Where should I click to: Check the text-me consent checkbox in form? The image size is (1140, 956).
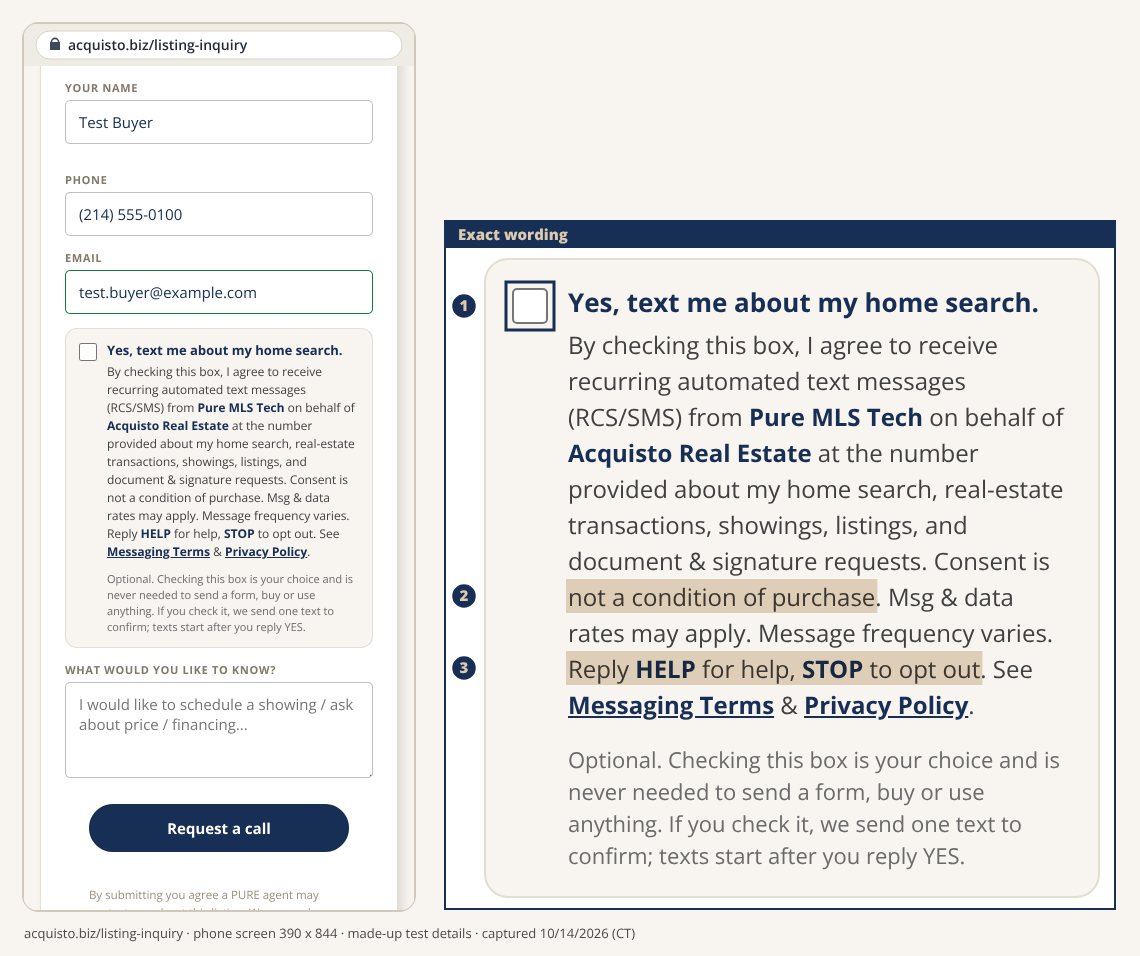coord(88,352)
